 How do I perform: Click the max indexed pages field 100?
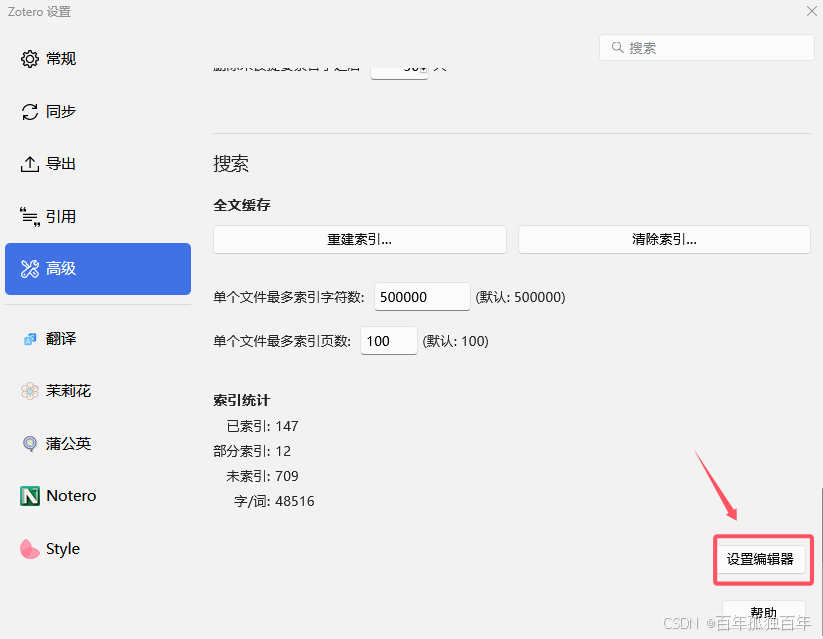388,341
